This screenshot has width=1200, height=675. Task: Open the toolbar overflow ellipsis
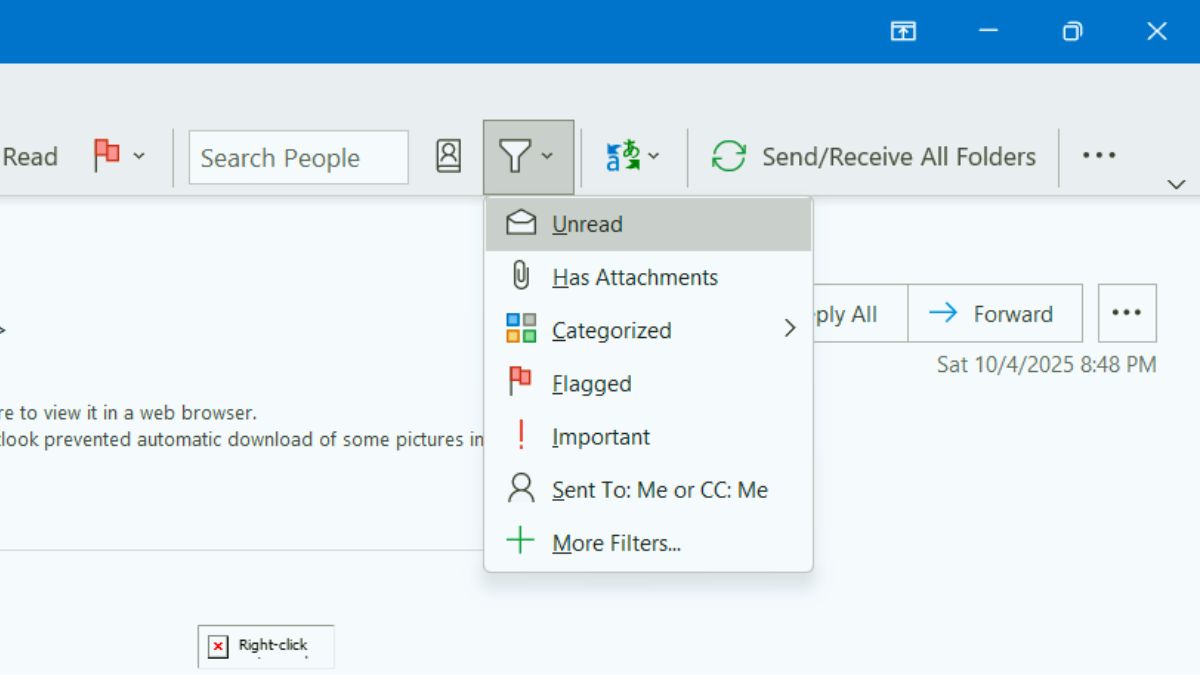pos(1099,156)
